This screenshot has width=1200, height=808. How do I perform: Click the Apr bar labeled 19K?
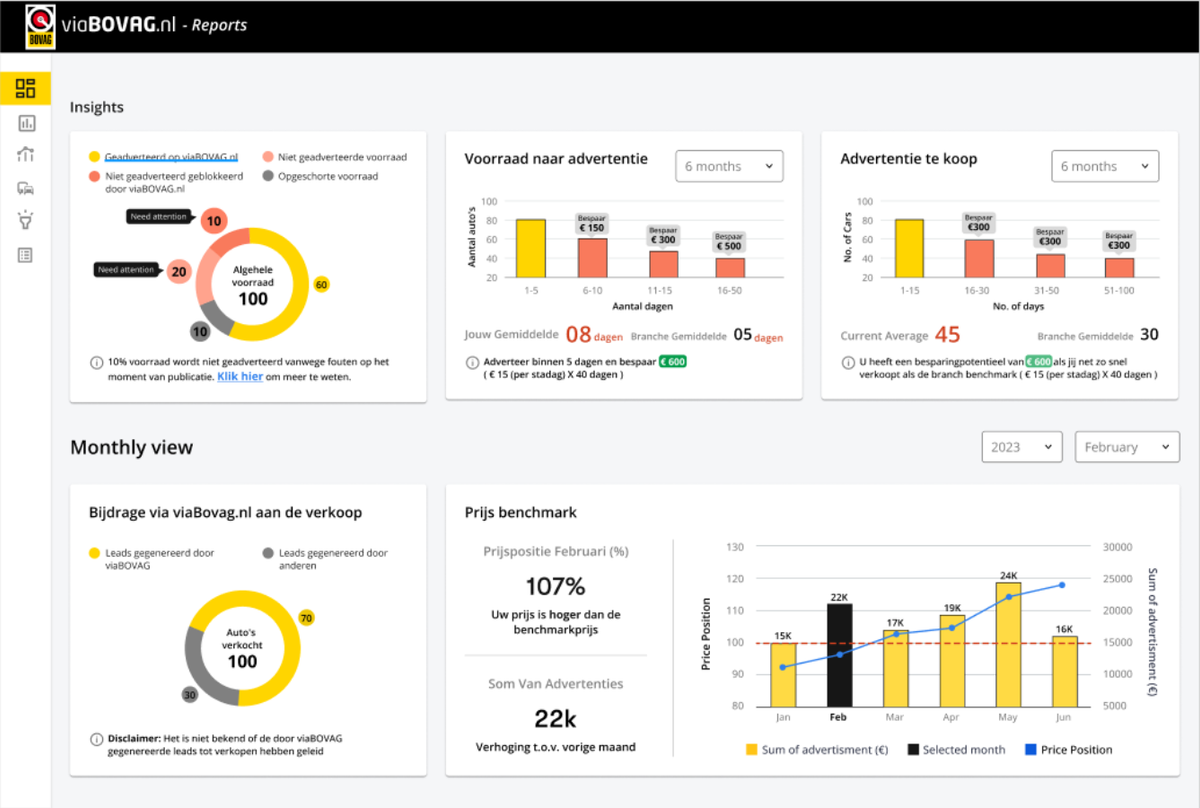(x=952, y=660)
